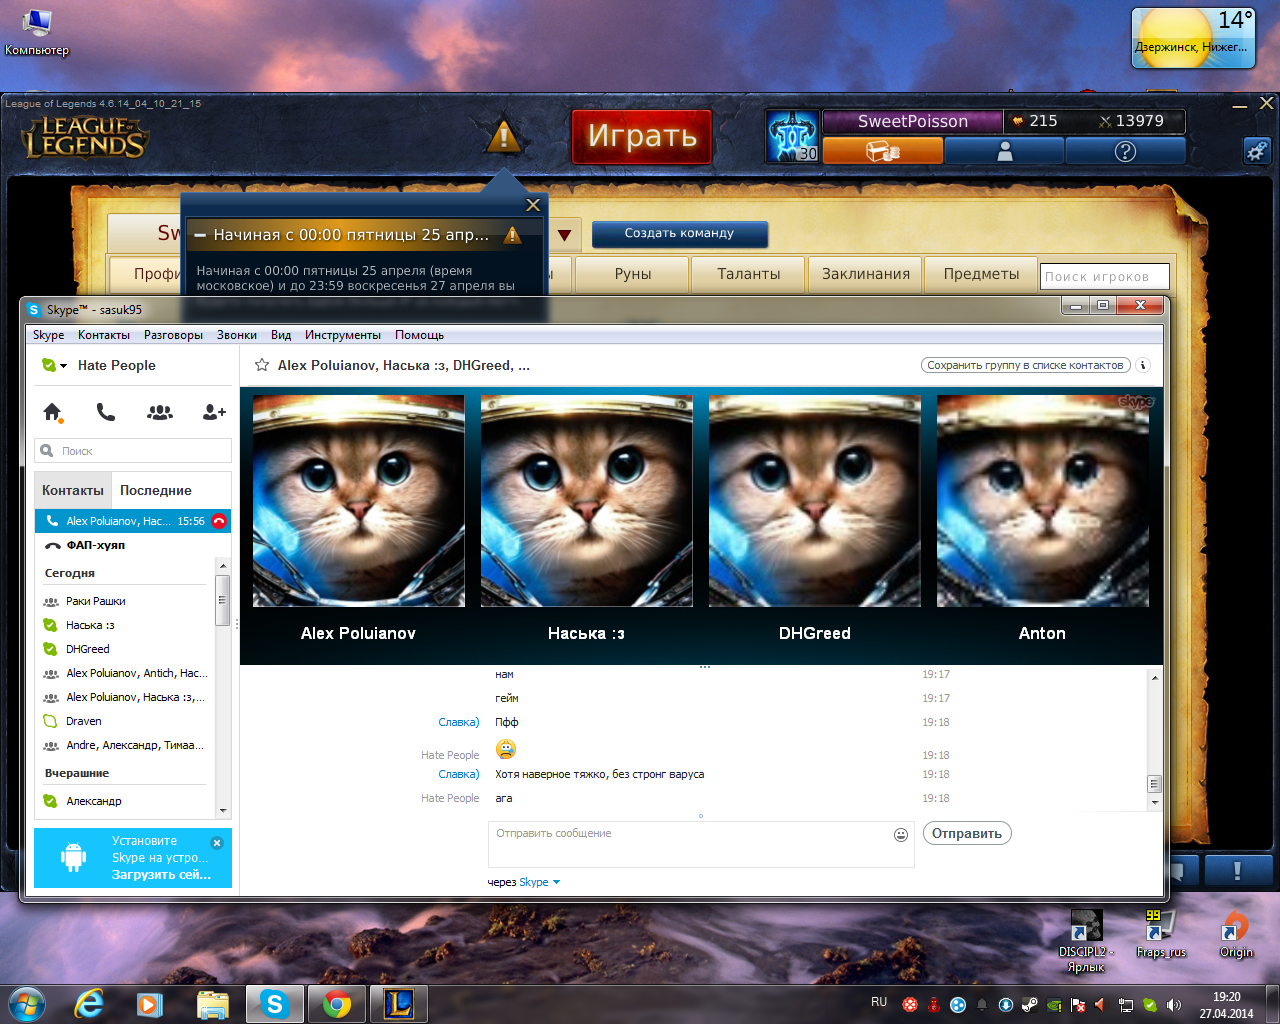Click the Anton participant video thumbnail

click(1042, 501)
